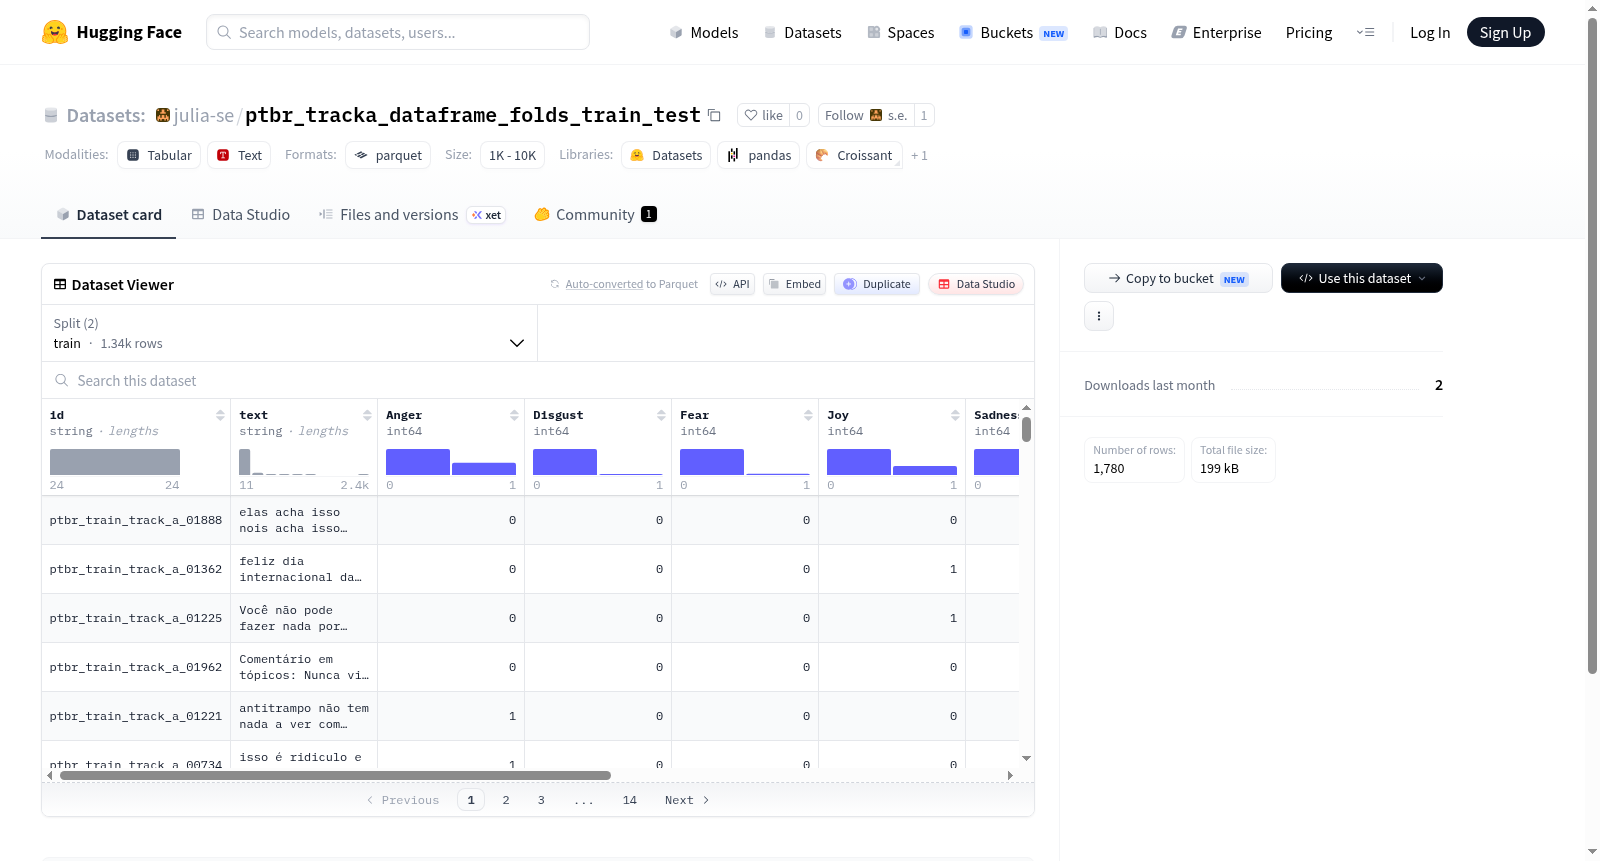This screenshot has height=861, width=1600.
Task: Select the 1K - 10K size tag
Action: [513, 155]
